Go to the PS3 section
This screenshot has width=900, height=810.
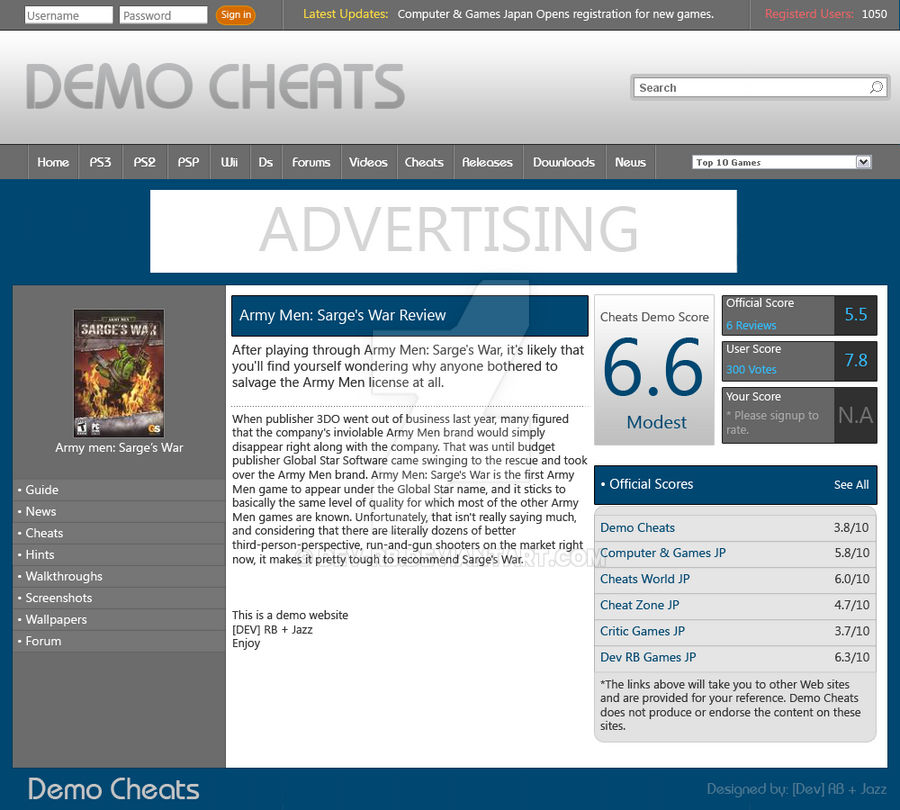click(x=100, y=162)
